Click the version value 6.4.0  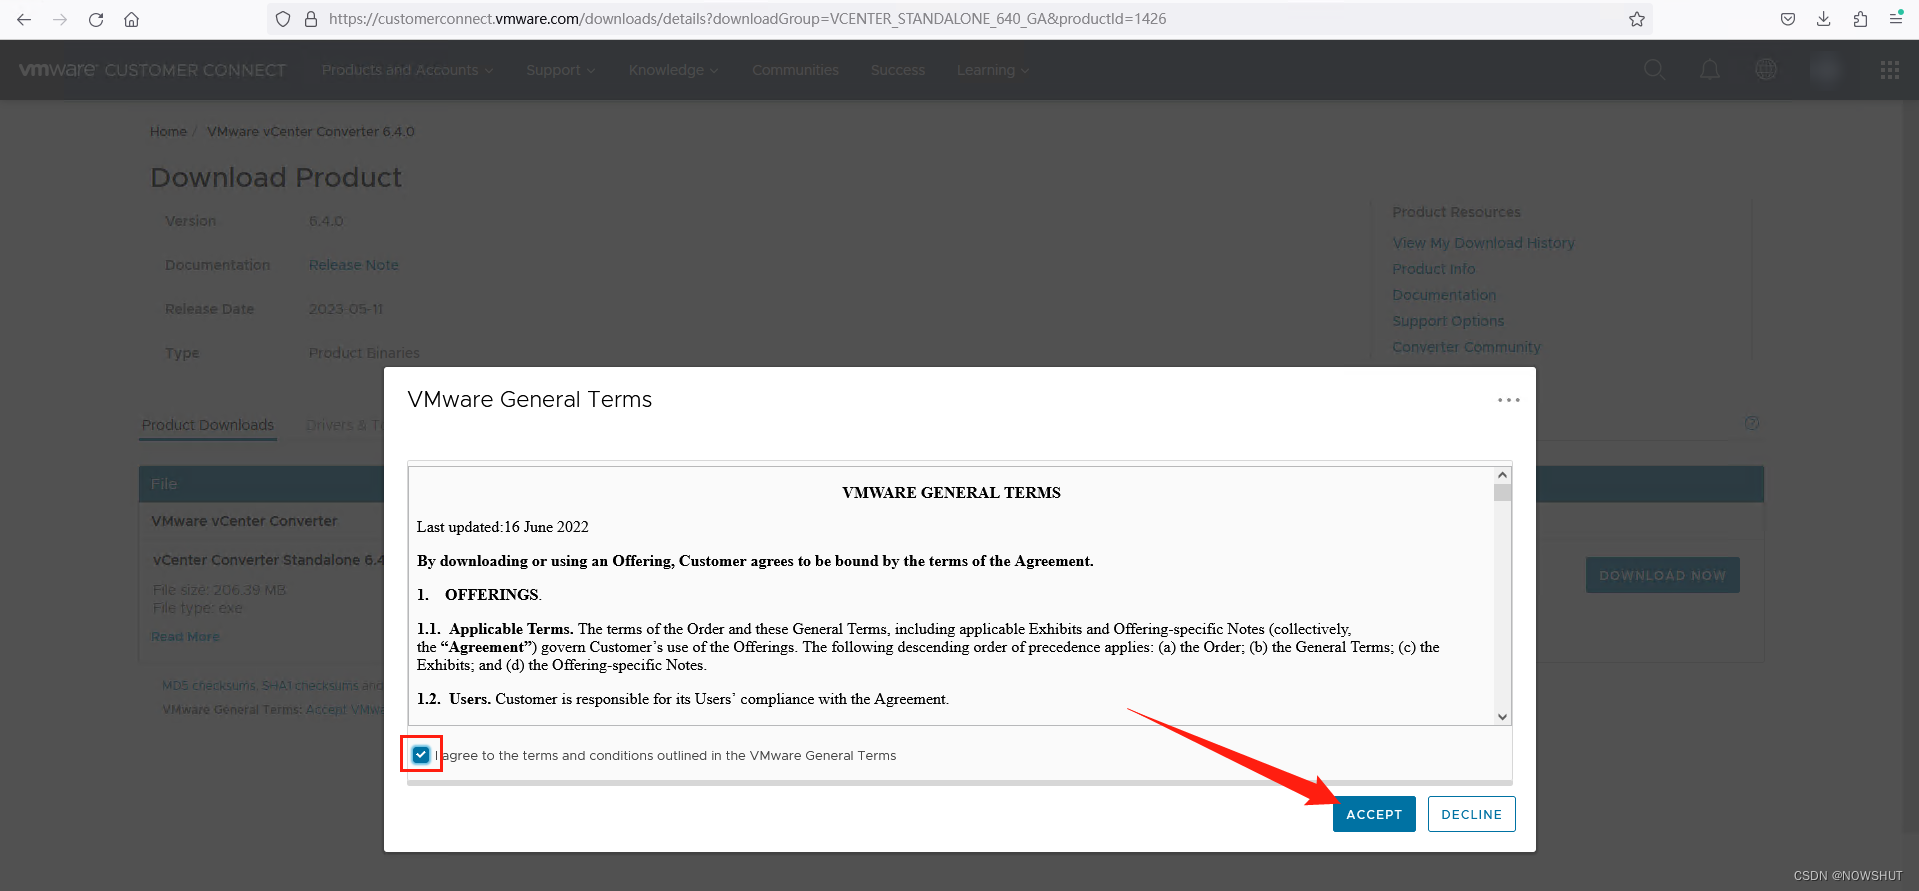326,221
